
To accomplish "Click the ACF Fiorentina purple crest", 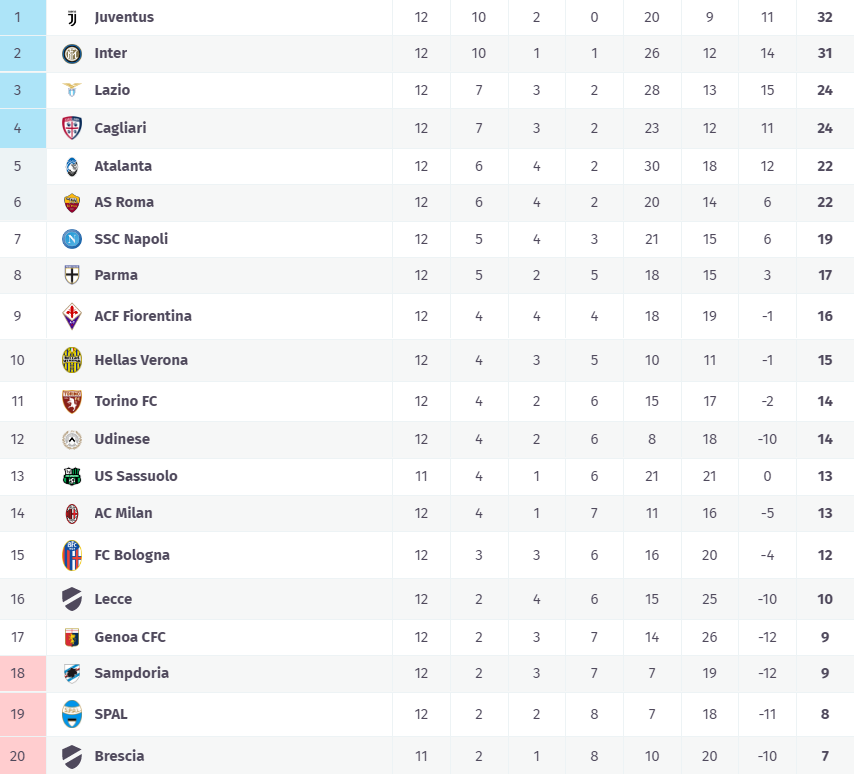I will point(71,316).
